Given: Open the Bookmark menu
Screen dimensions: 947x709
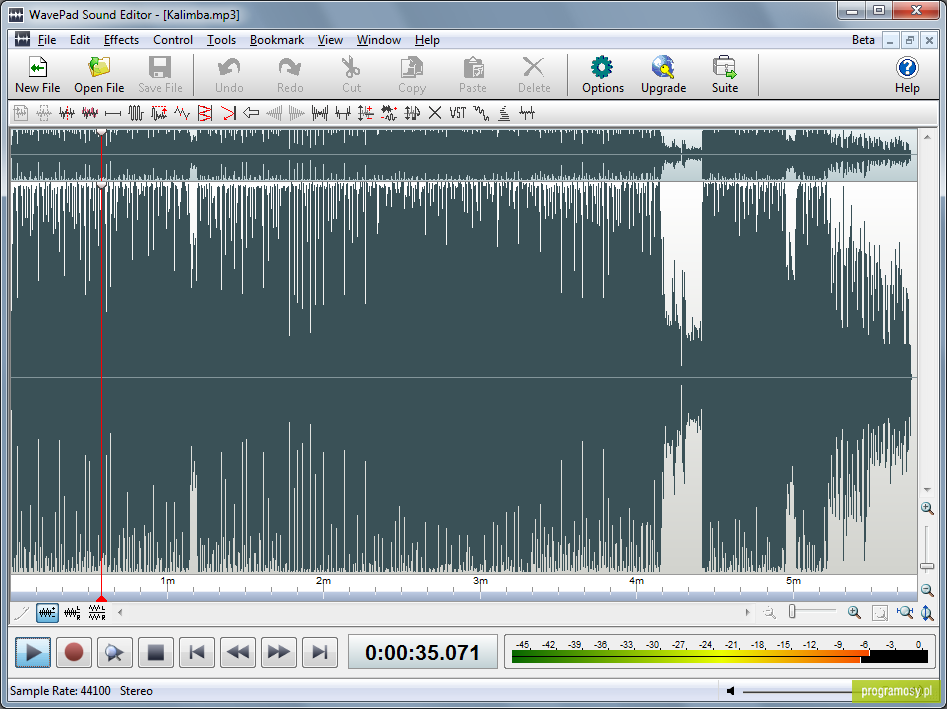Looking at the screenshot, I should point(277,40).
